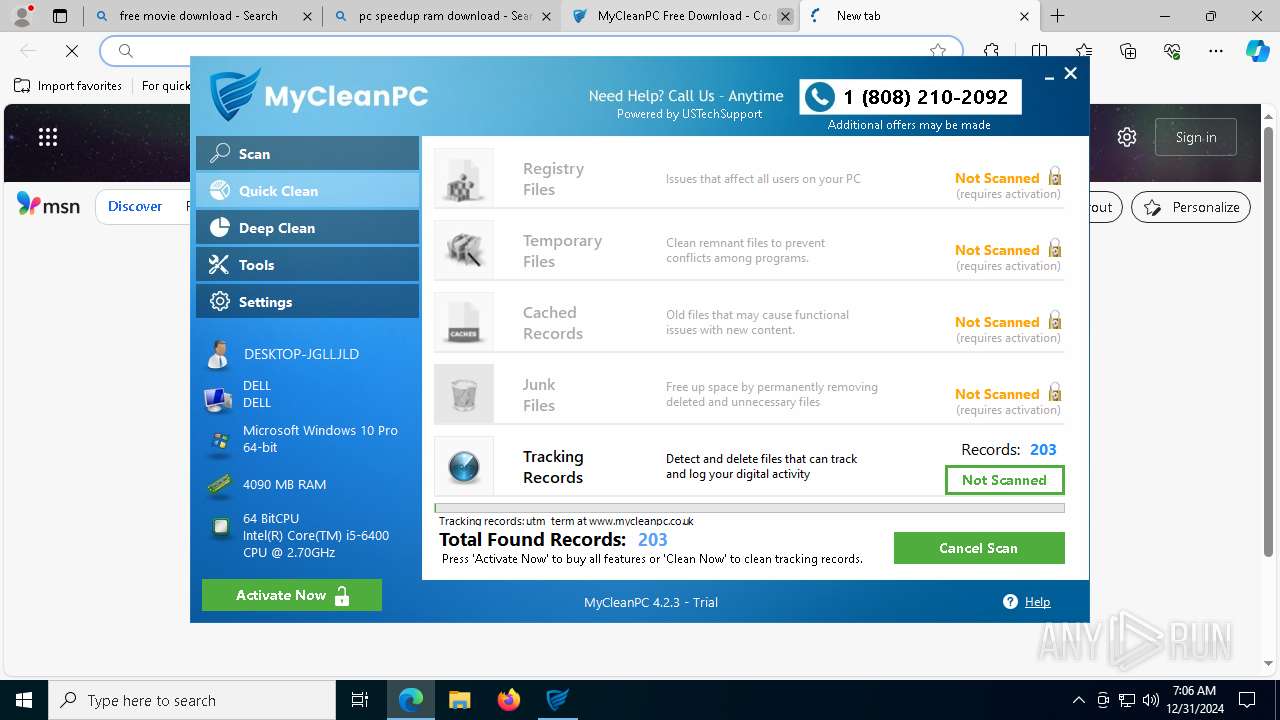Click the favorites star in address bar
The height and width of the screenshot is (720, 1280).
pos(937,51)
